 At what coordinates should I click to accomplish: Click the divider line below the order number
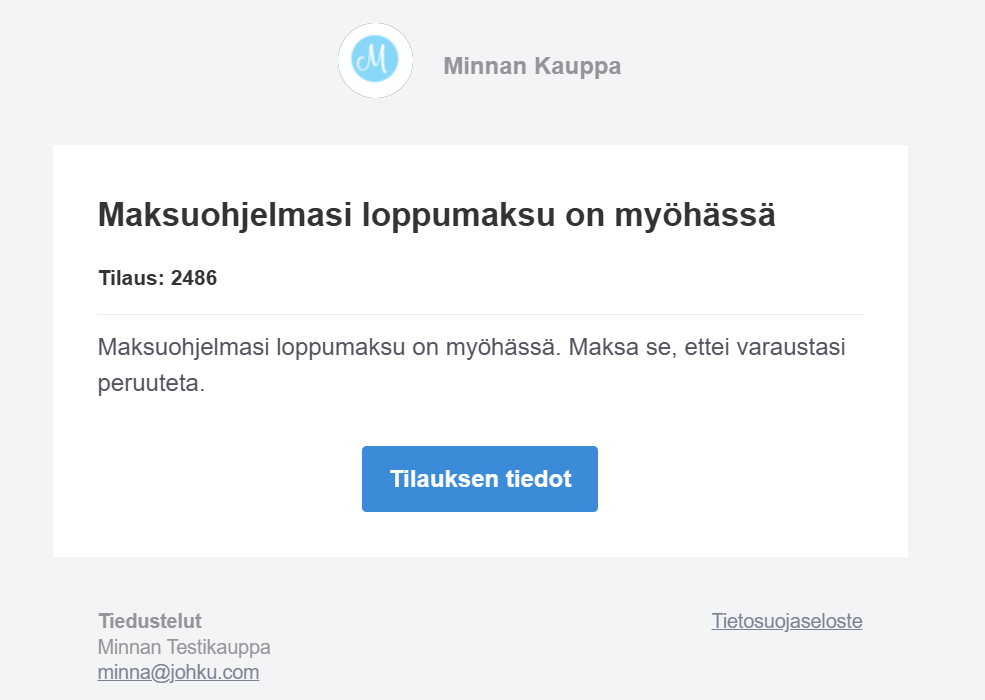tap(480, 314)
